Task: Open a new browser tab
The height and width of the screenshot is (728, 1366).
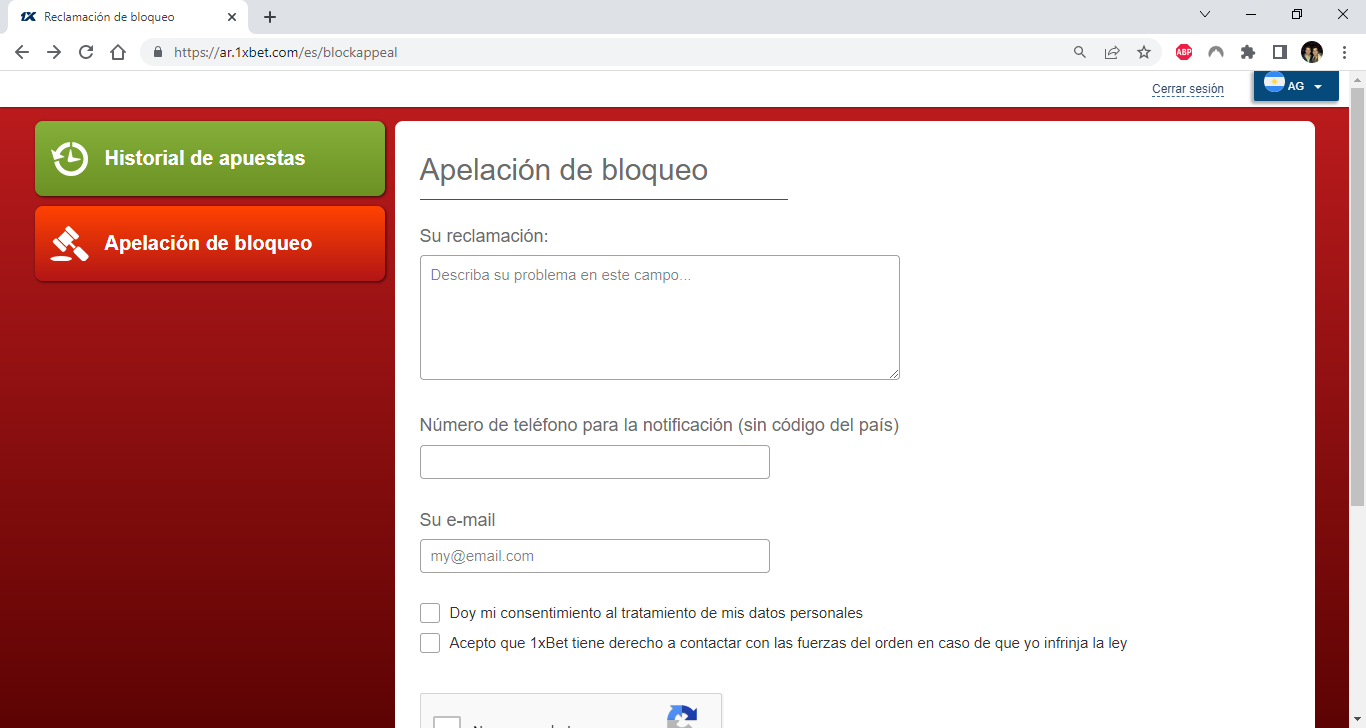Action: click(x=270, y=17)
